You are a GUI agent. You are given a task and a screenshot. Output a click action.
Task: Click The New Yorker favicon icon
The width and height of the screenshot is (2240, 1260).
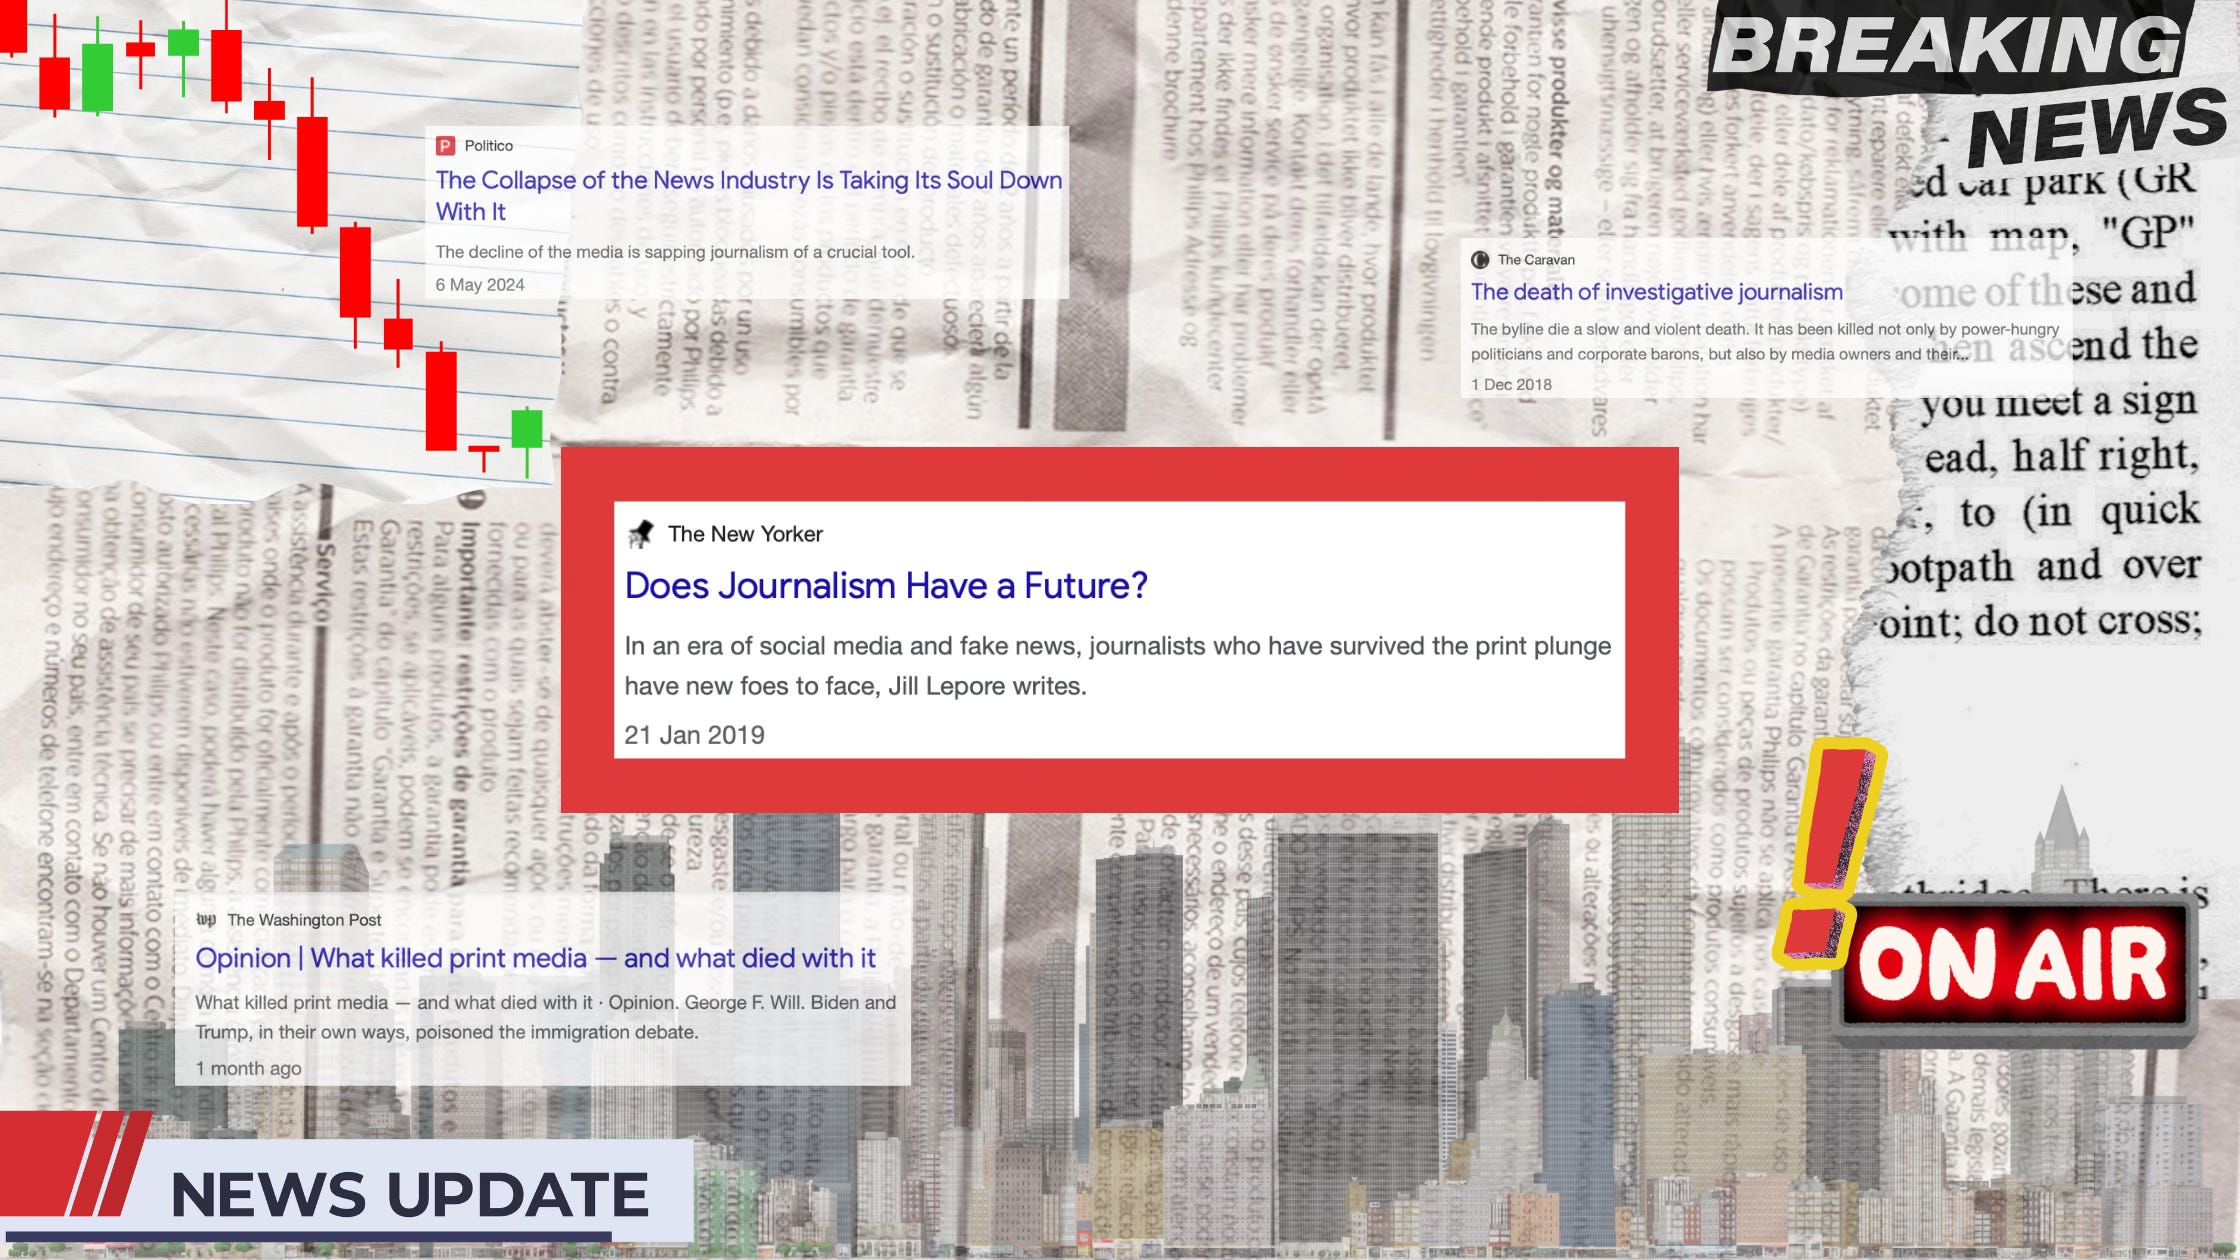pos(640,534)
